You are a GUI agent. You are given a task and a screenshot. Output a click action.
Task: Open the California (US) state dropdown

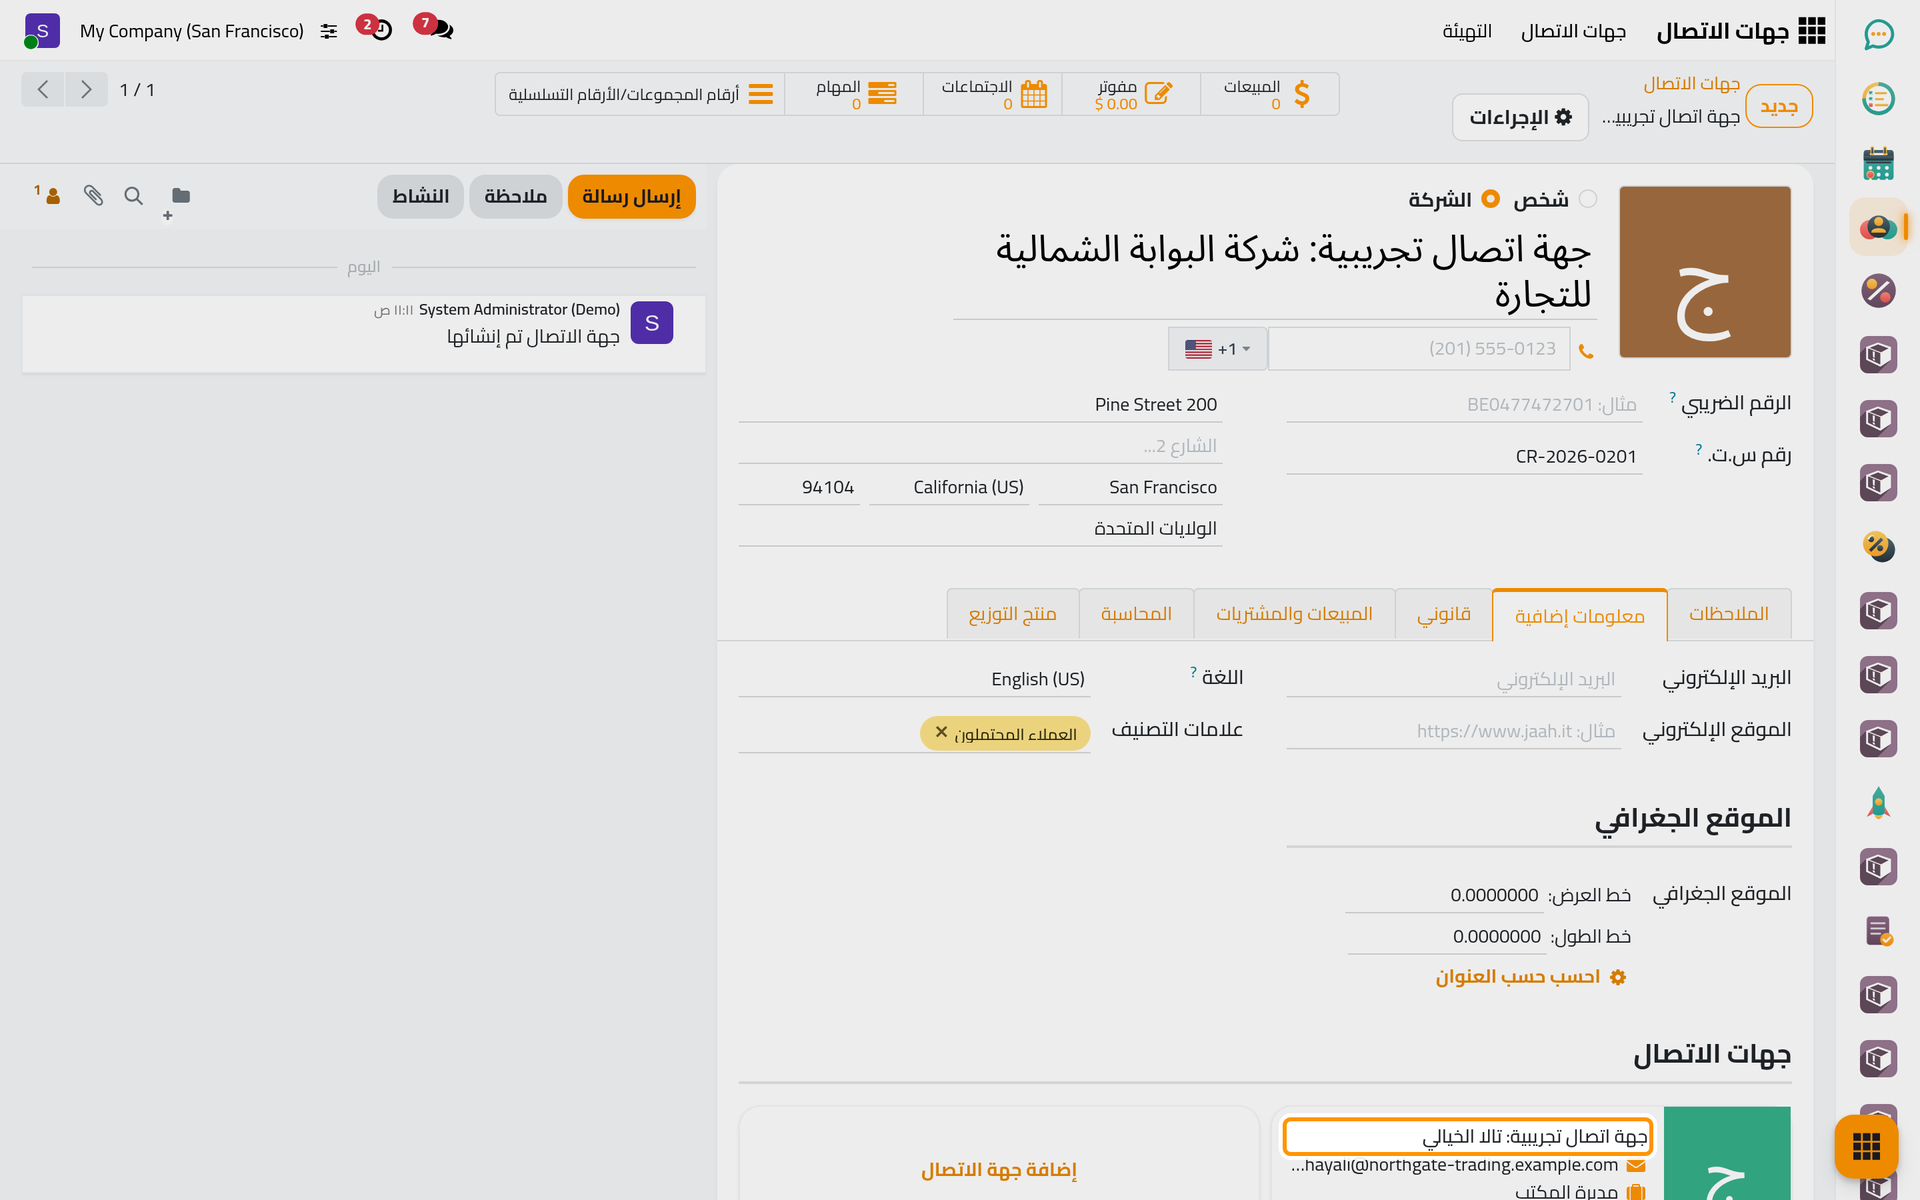(x=949, y=488)
